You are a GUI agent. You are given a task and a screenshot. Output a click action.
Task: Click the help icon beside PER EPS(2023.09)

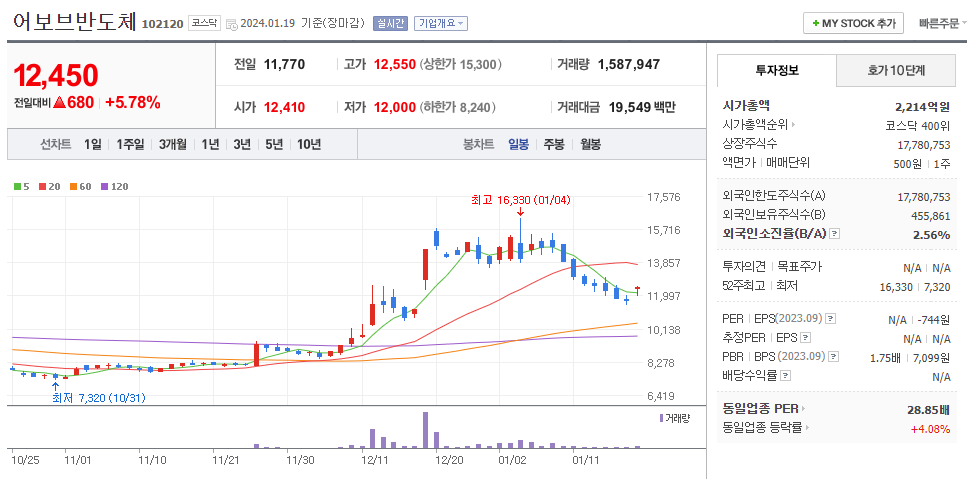click(830, 319)
